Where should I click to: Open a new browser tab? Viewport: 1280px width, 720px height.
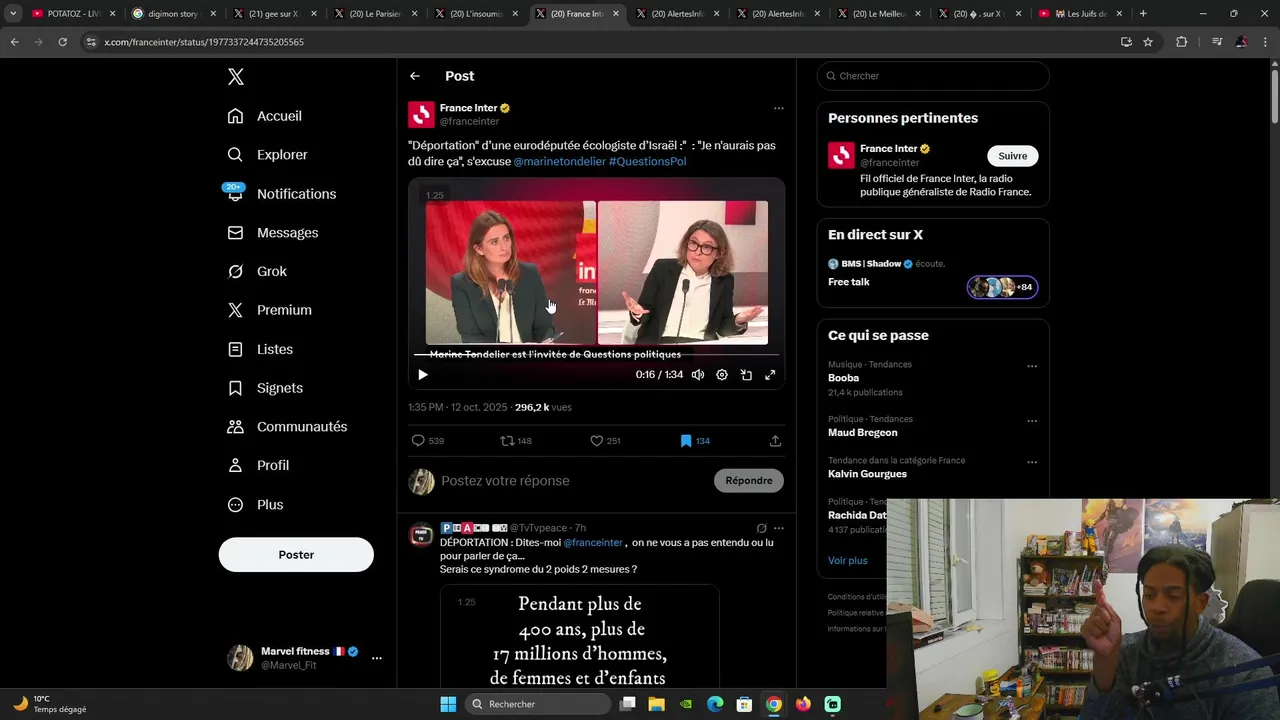[x=1143, y=14]
